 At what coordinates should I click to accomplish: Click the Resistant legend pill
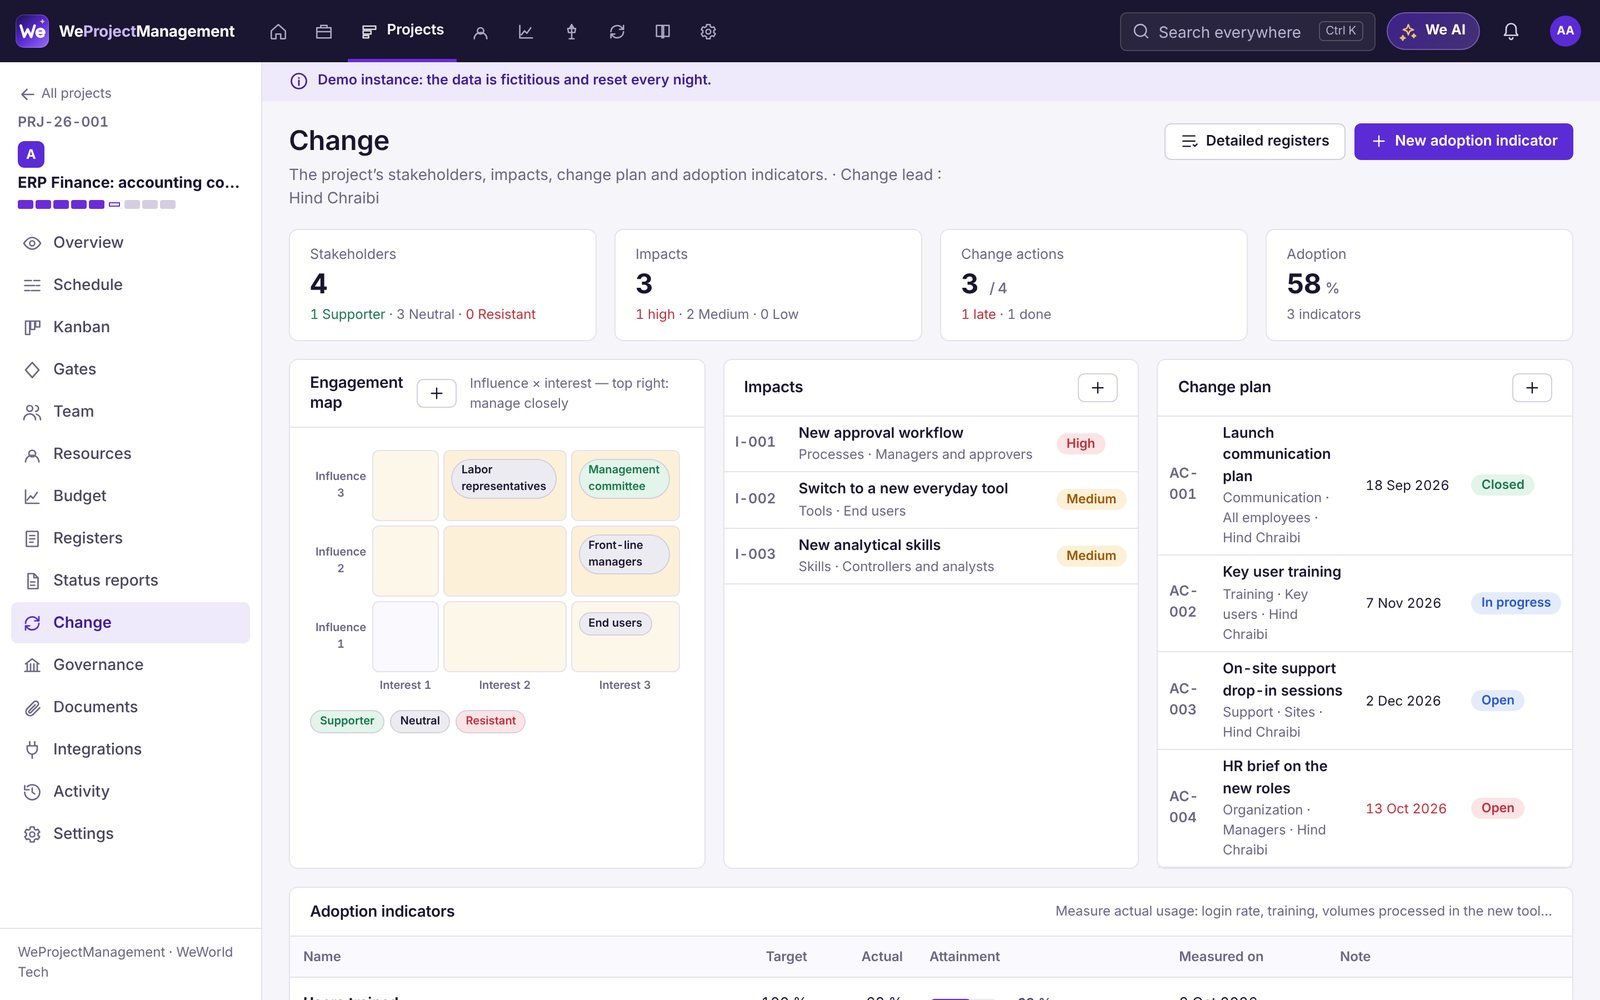pos(490,721)
